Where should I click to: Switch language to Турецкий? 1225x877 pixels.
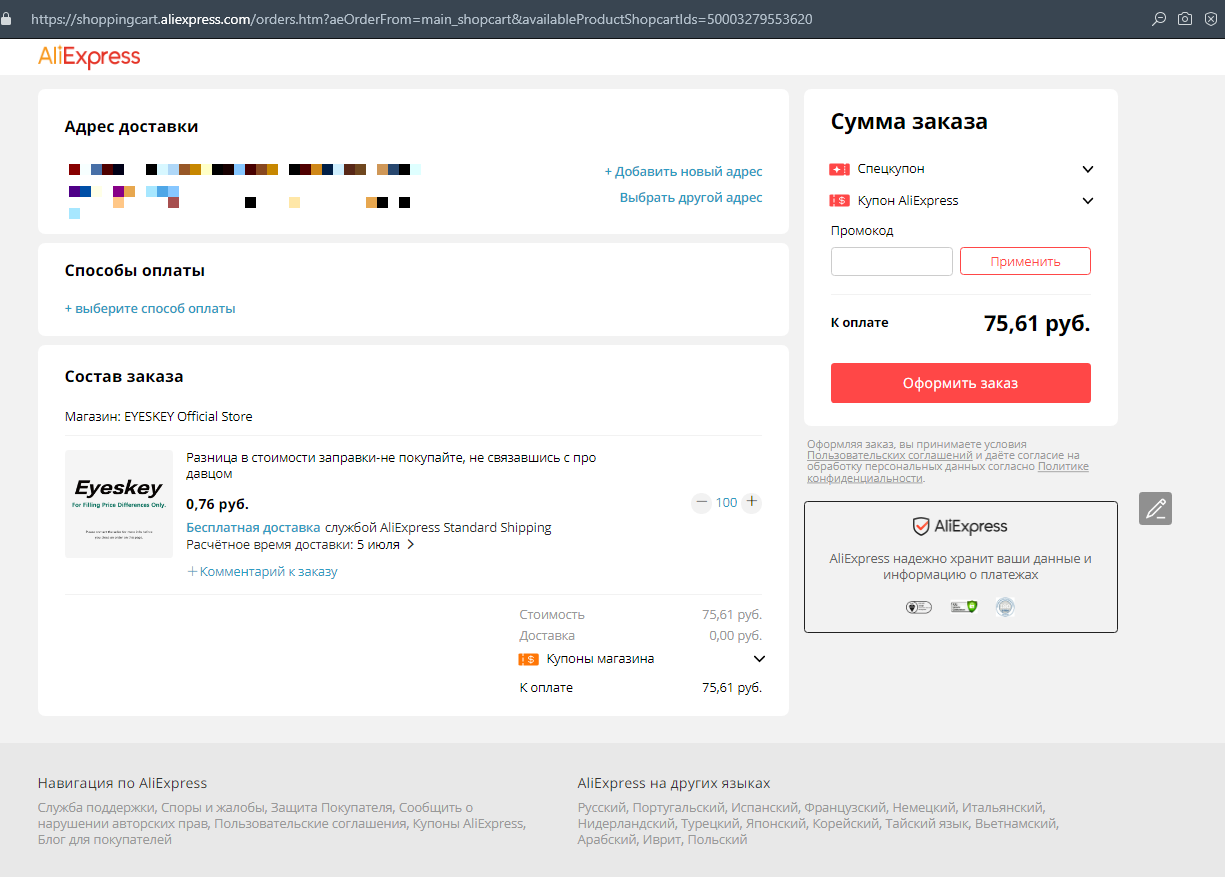[x=710, y=824]
